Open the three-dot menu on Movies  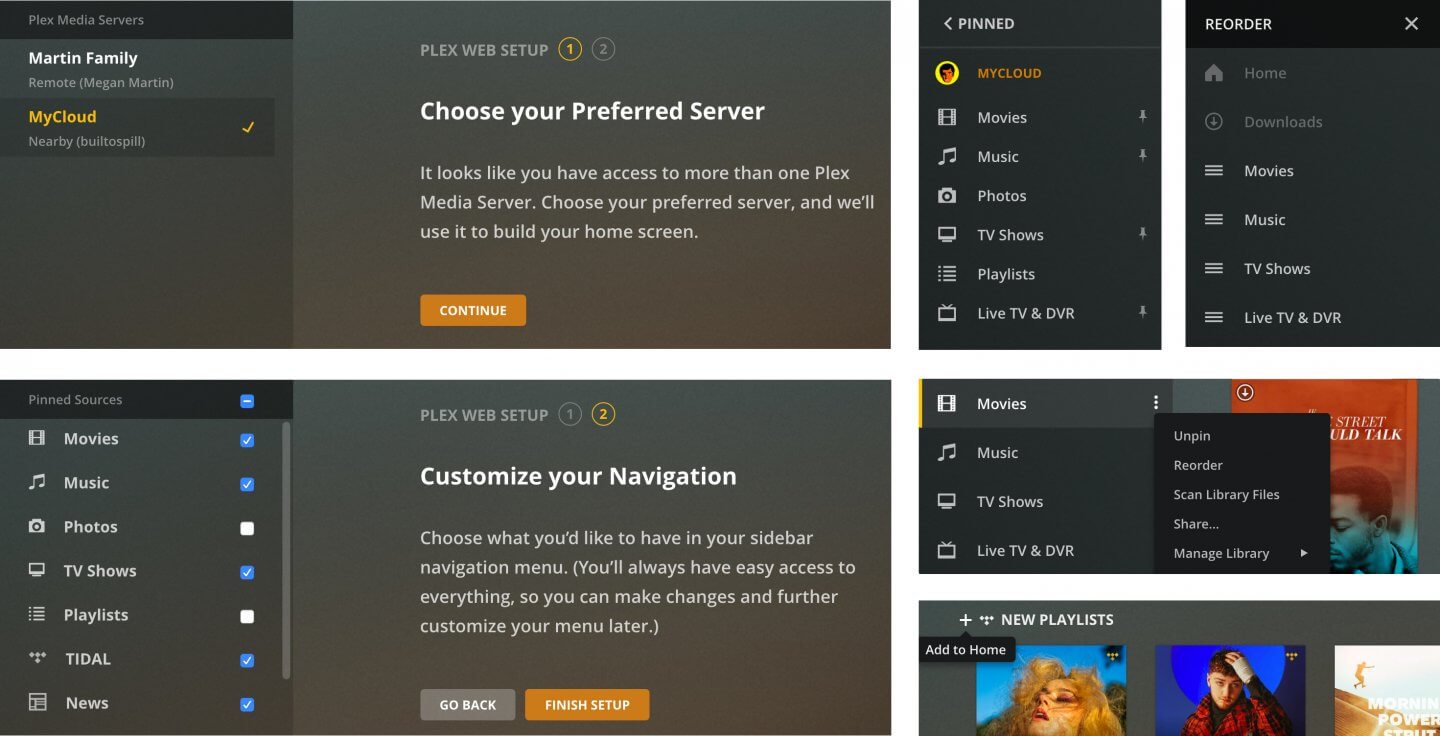click(1156, 403)
